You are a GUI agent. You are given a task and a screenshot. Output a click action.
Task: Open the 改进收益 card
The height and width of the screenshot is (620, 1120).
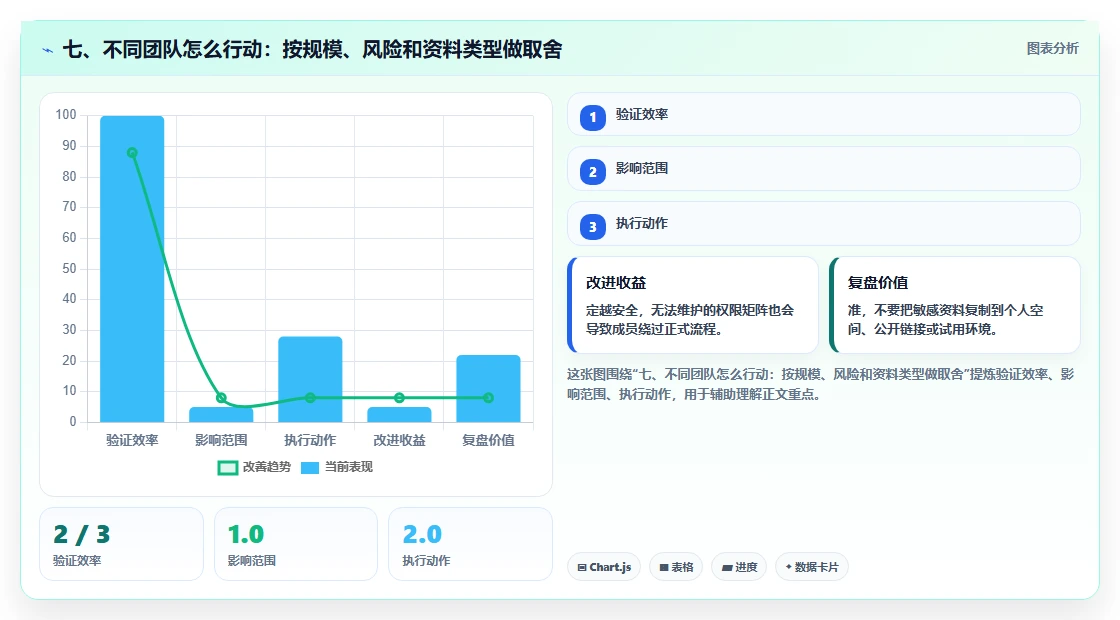tap(693, 305)
